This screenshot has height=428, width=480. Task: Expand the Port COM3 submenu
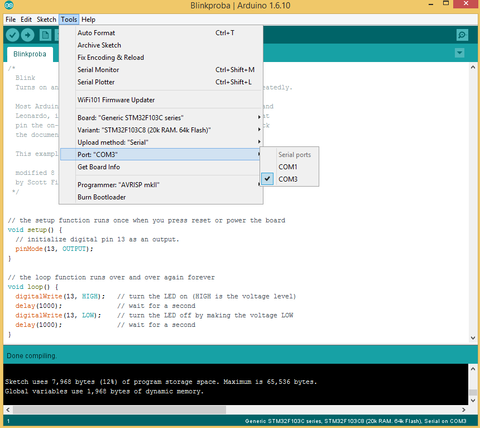click(161, 155)
